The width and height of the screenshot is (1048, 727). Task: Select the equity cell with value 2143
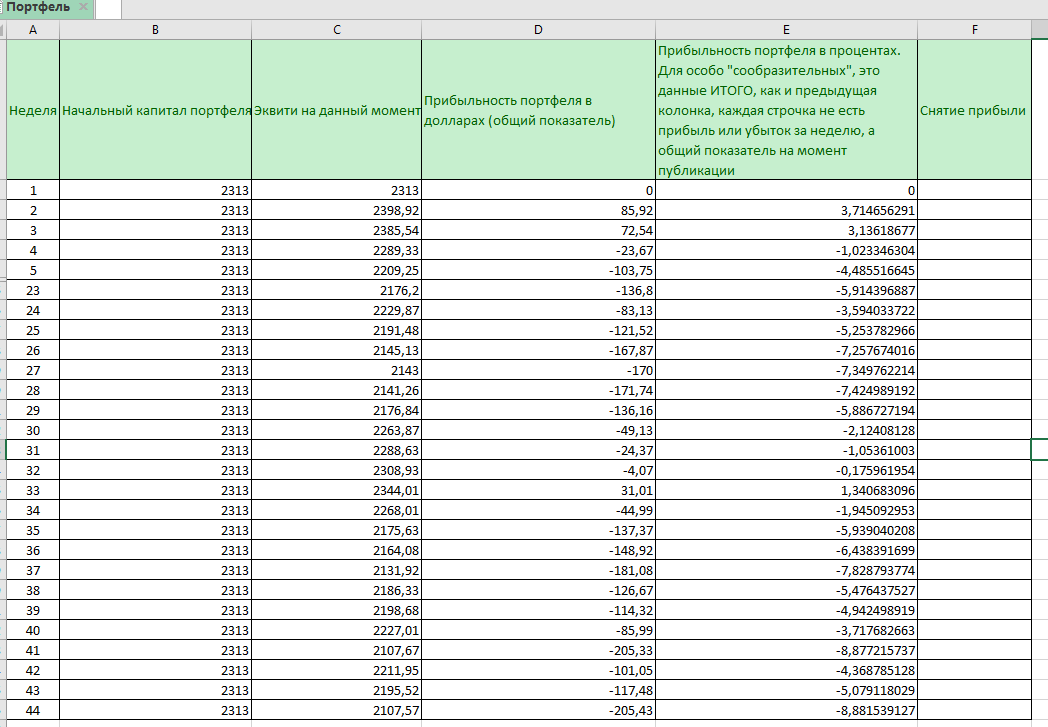click(337, 370)
